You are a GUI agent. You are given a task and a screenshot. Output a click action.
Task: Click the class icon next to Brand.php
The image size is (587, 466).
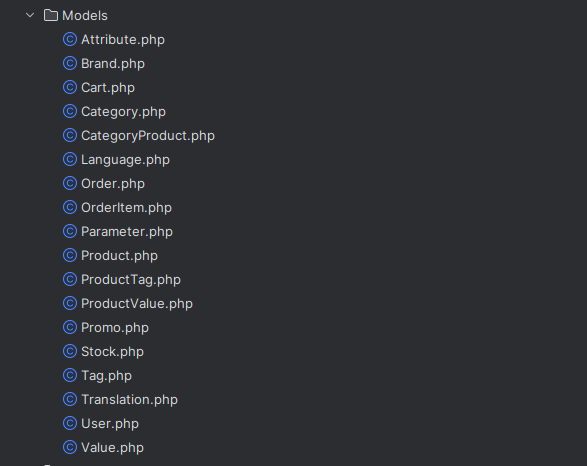pyautogui.click(x=70, y=63)
